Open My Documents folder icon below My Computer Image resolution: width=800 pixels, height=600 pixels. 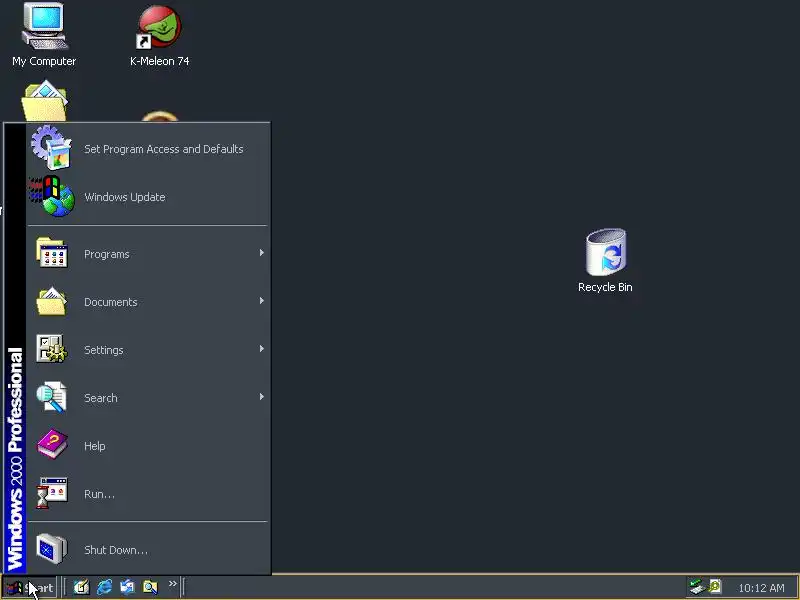tap(45, 101)
